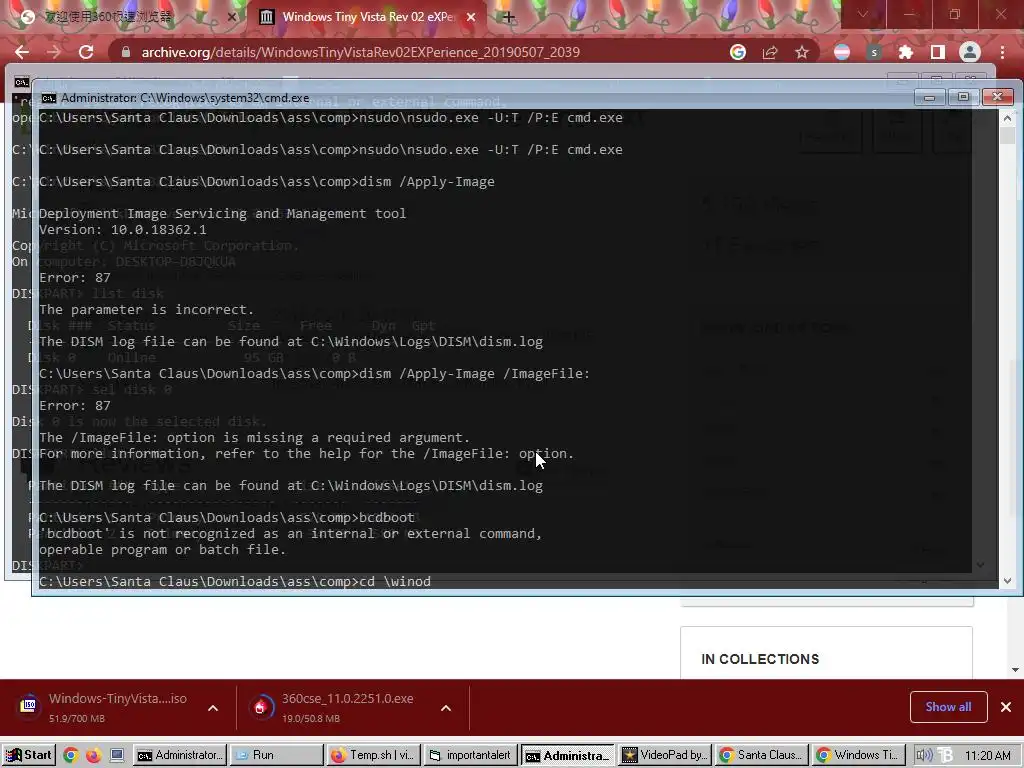Toggle Chrome side panel icon
The image size is (1024, 768).
point(938,52)
